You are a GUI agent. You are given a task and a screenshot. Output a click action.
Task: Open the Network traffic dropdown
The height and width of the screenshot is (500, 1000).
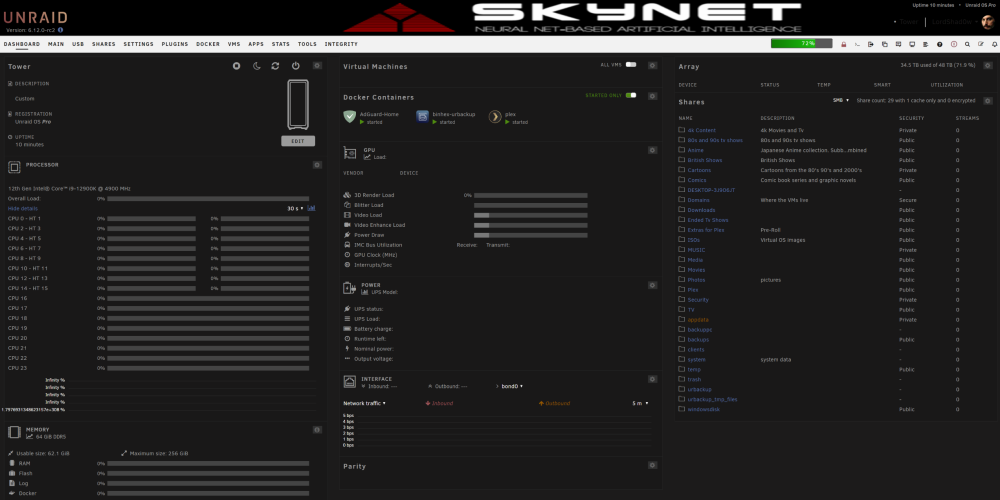pos(364,403)
